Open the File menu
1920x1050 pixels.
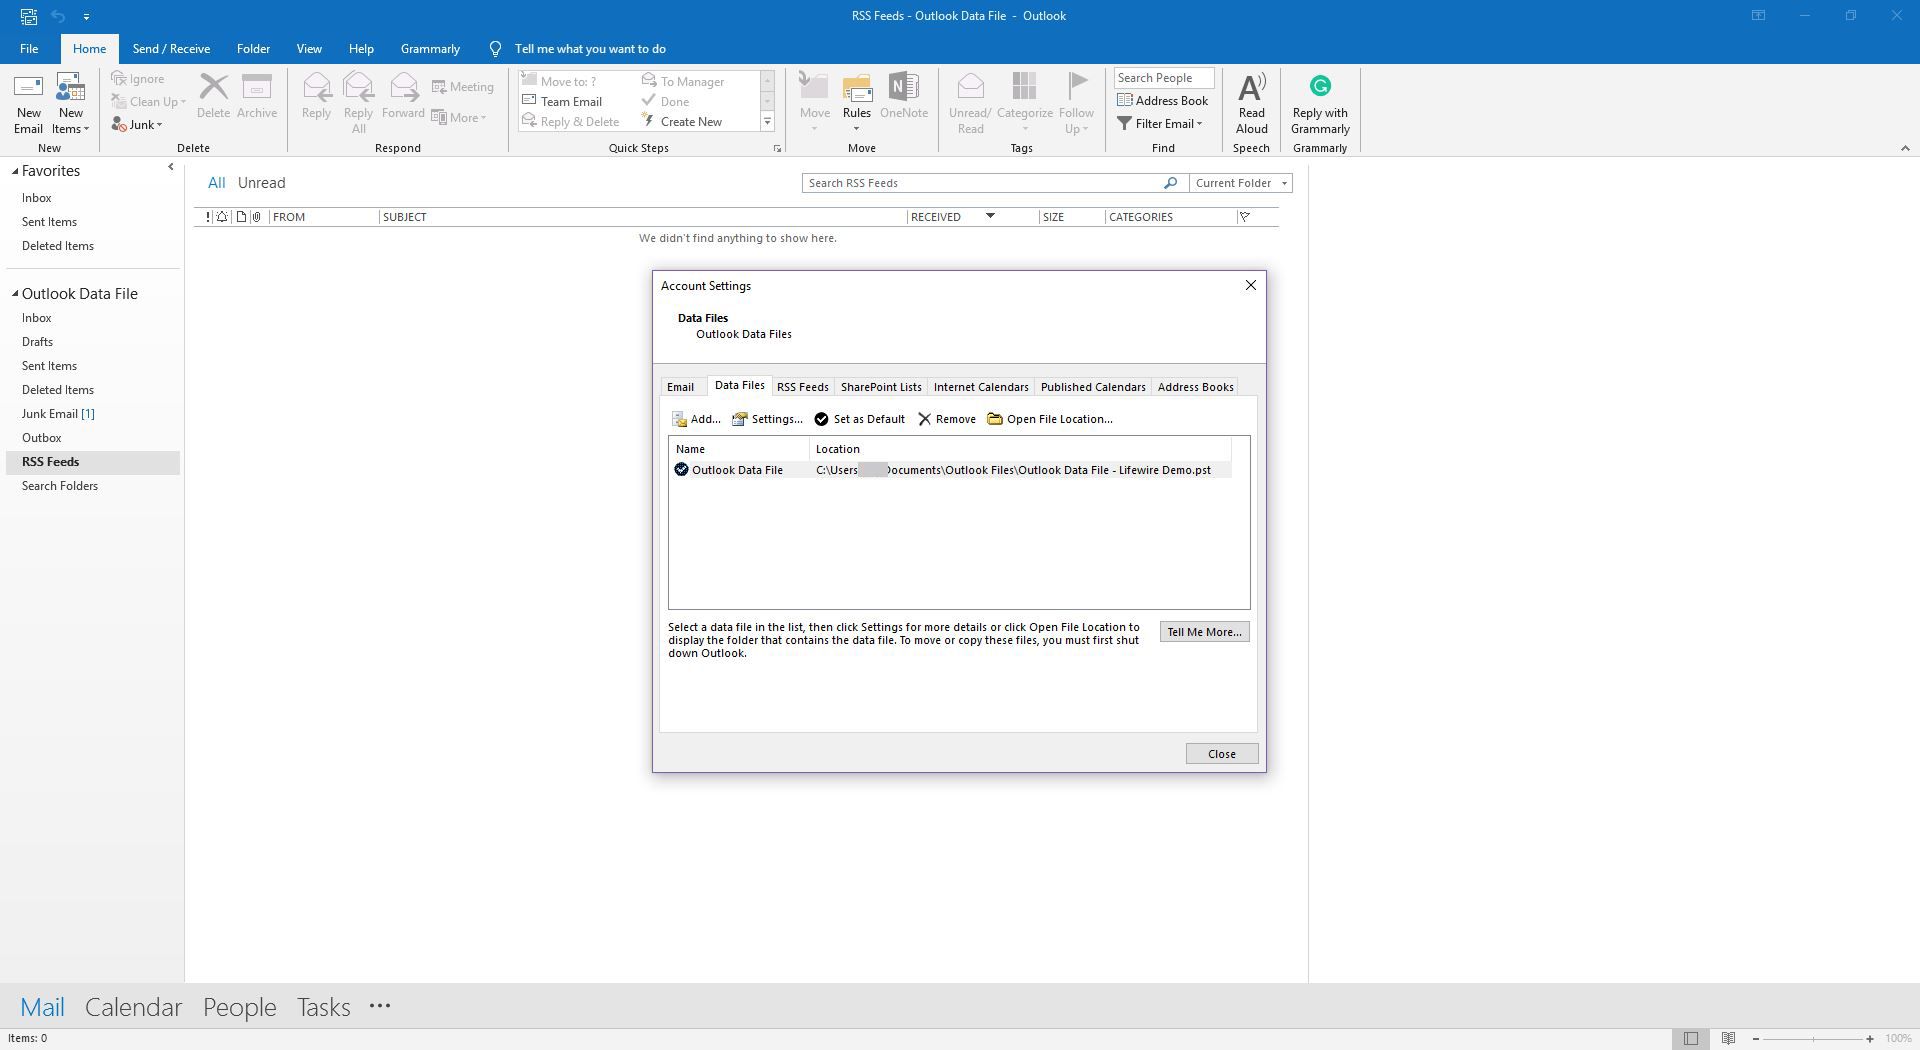point(29,49)
